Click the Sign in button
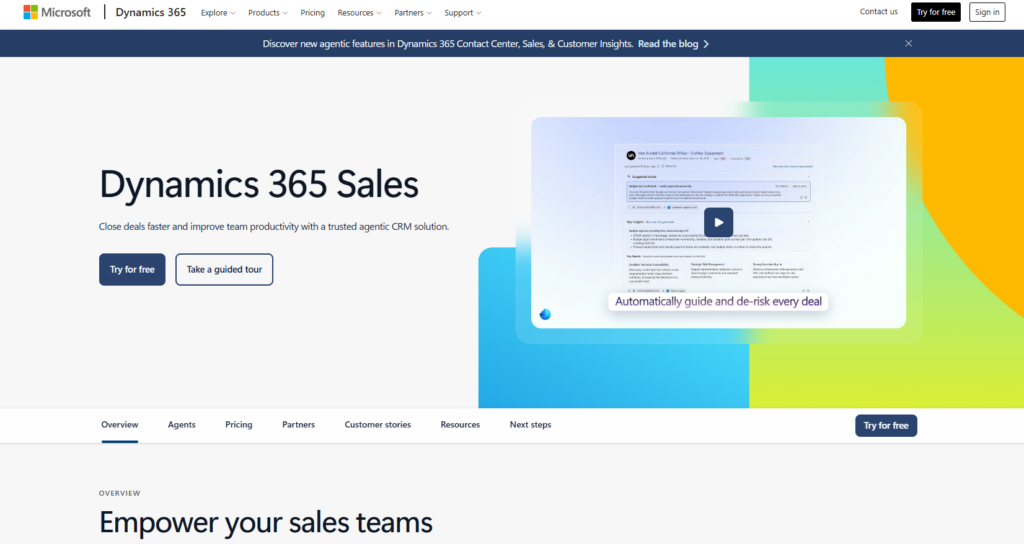The width and height of the screenshot is (1024, 544). (987, 12)
